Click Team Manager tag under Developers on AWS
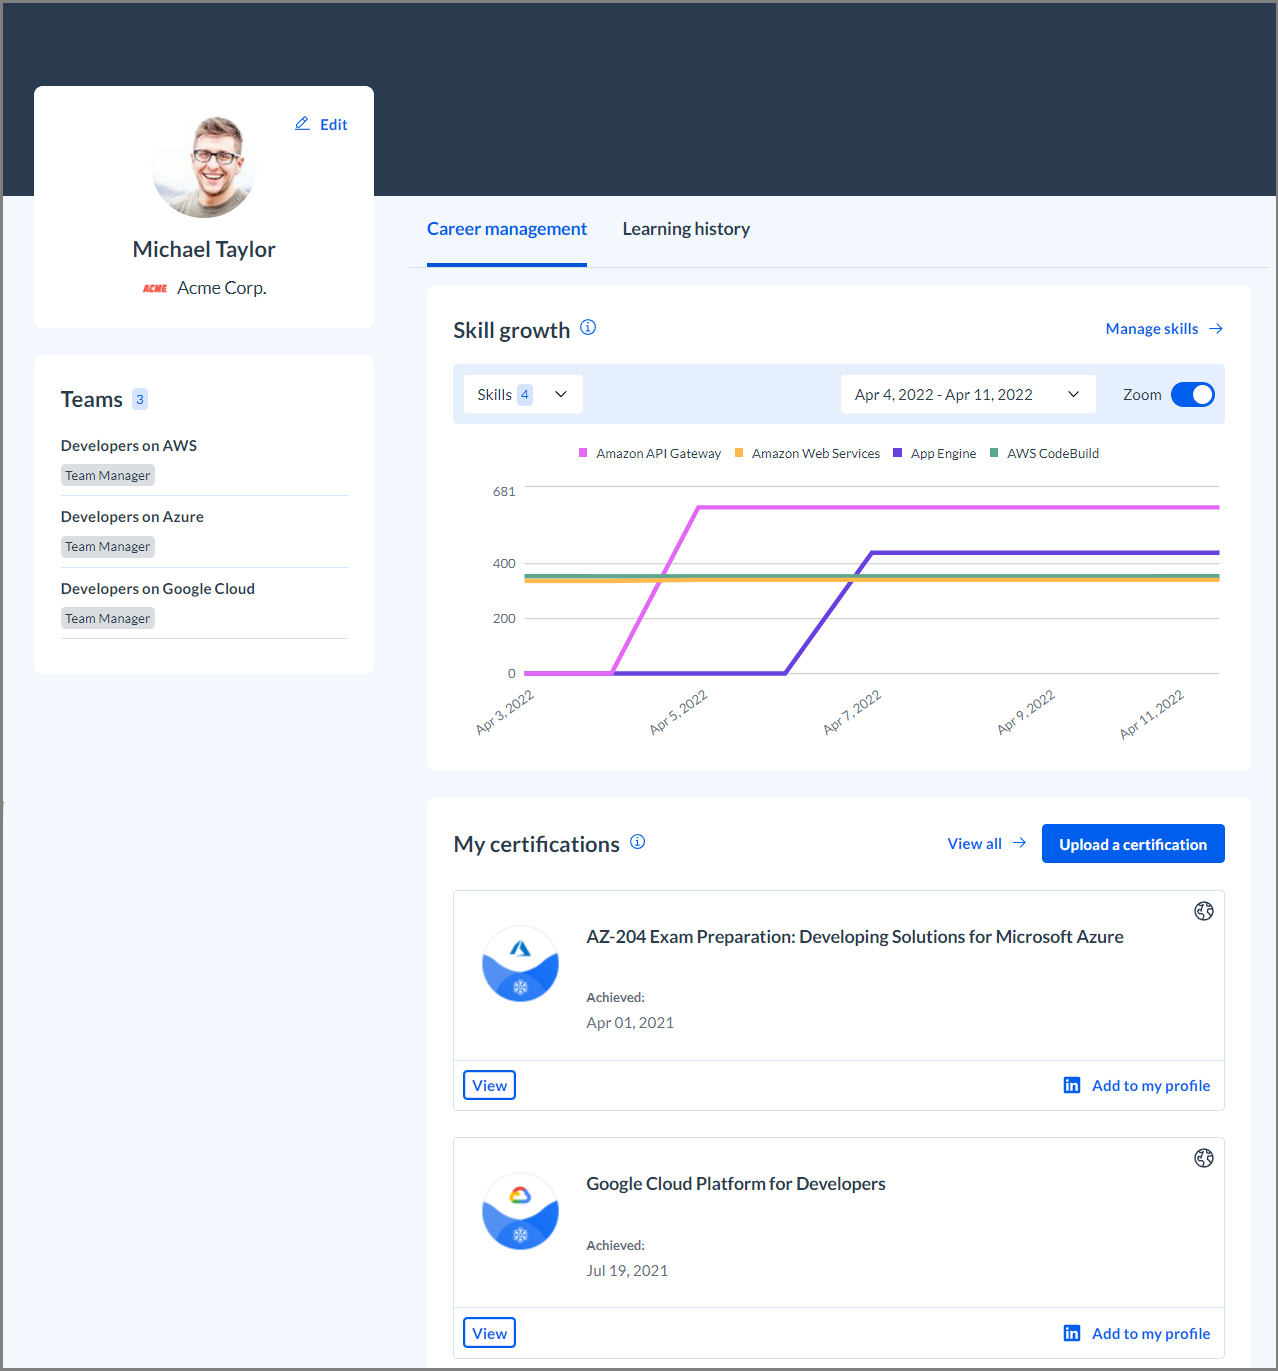The image size is (1278, 1371). pos(108,475)
